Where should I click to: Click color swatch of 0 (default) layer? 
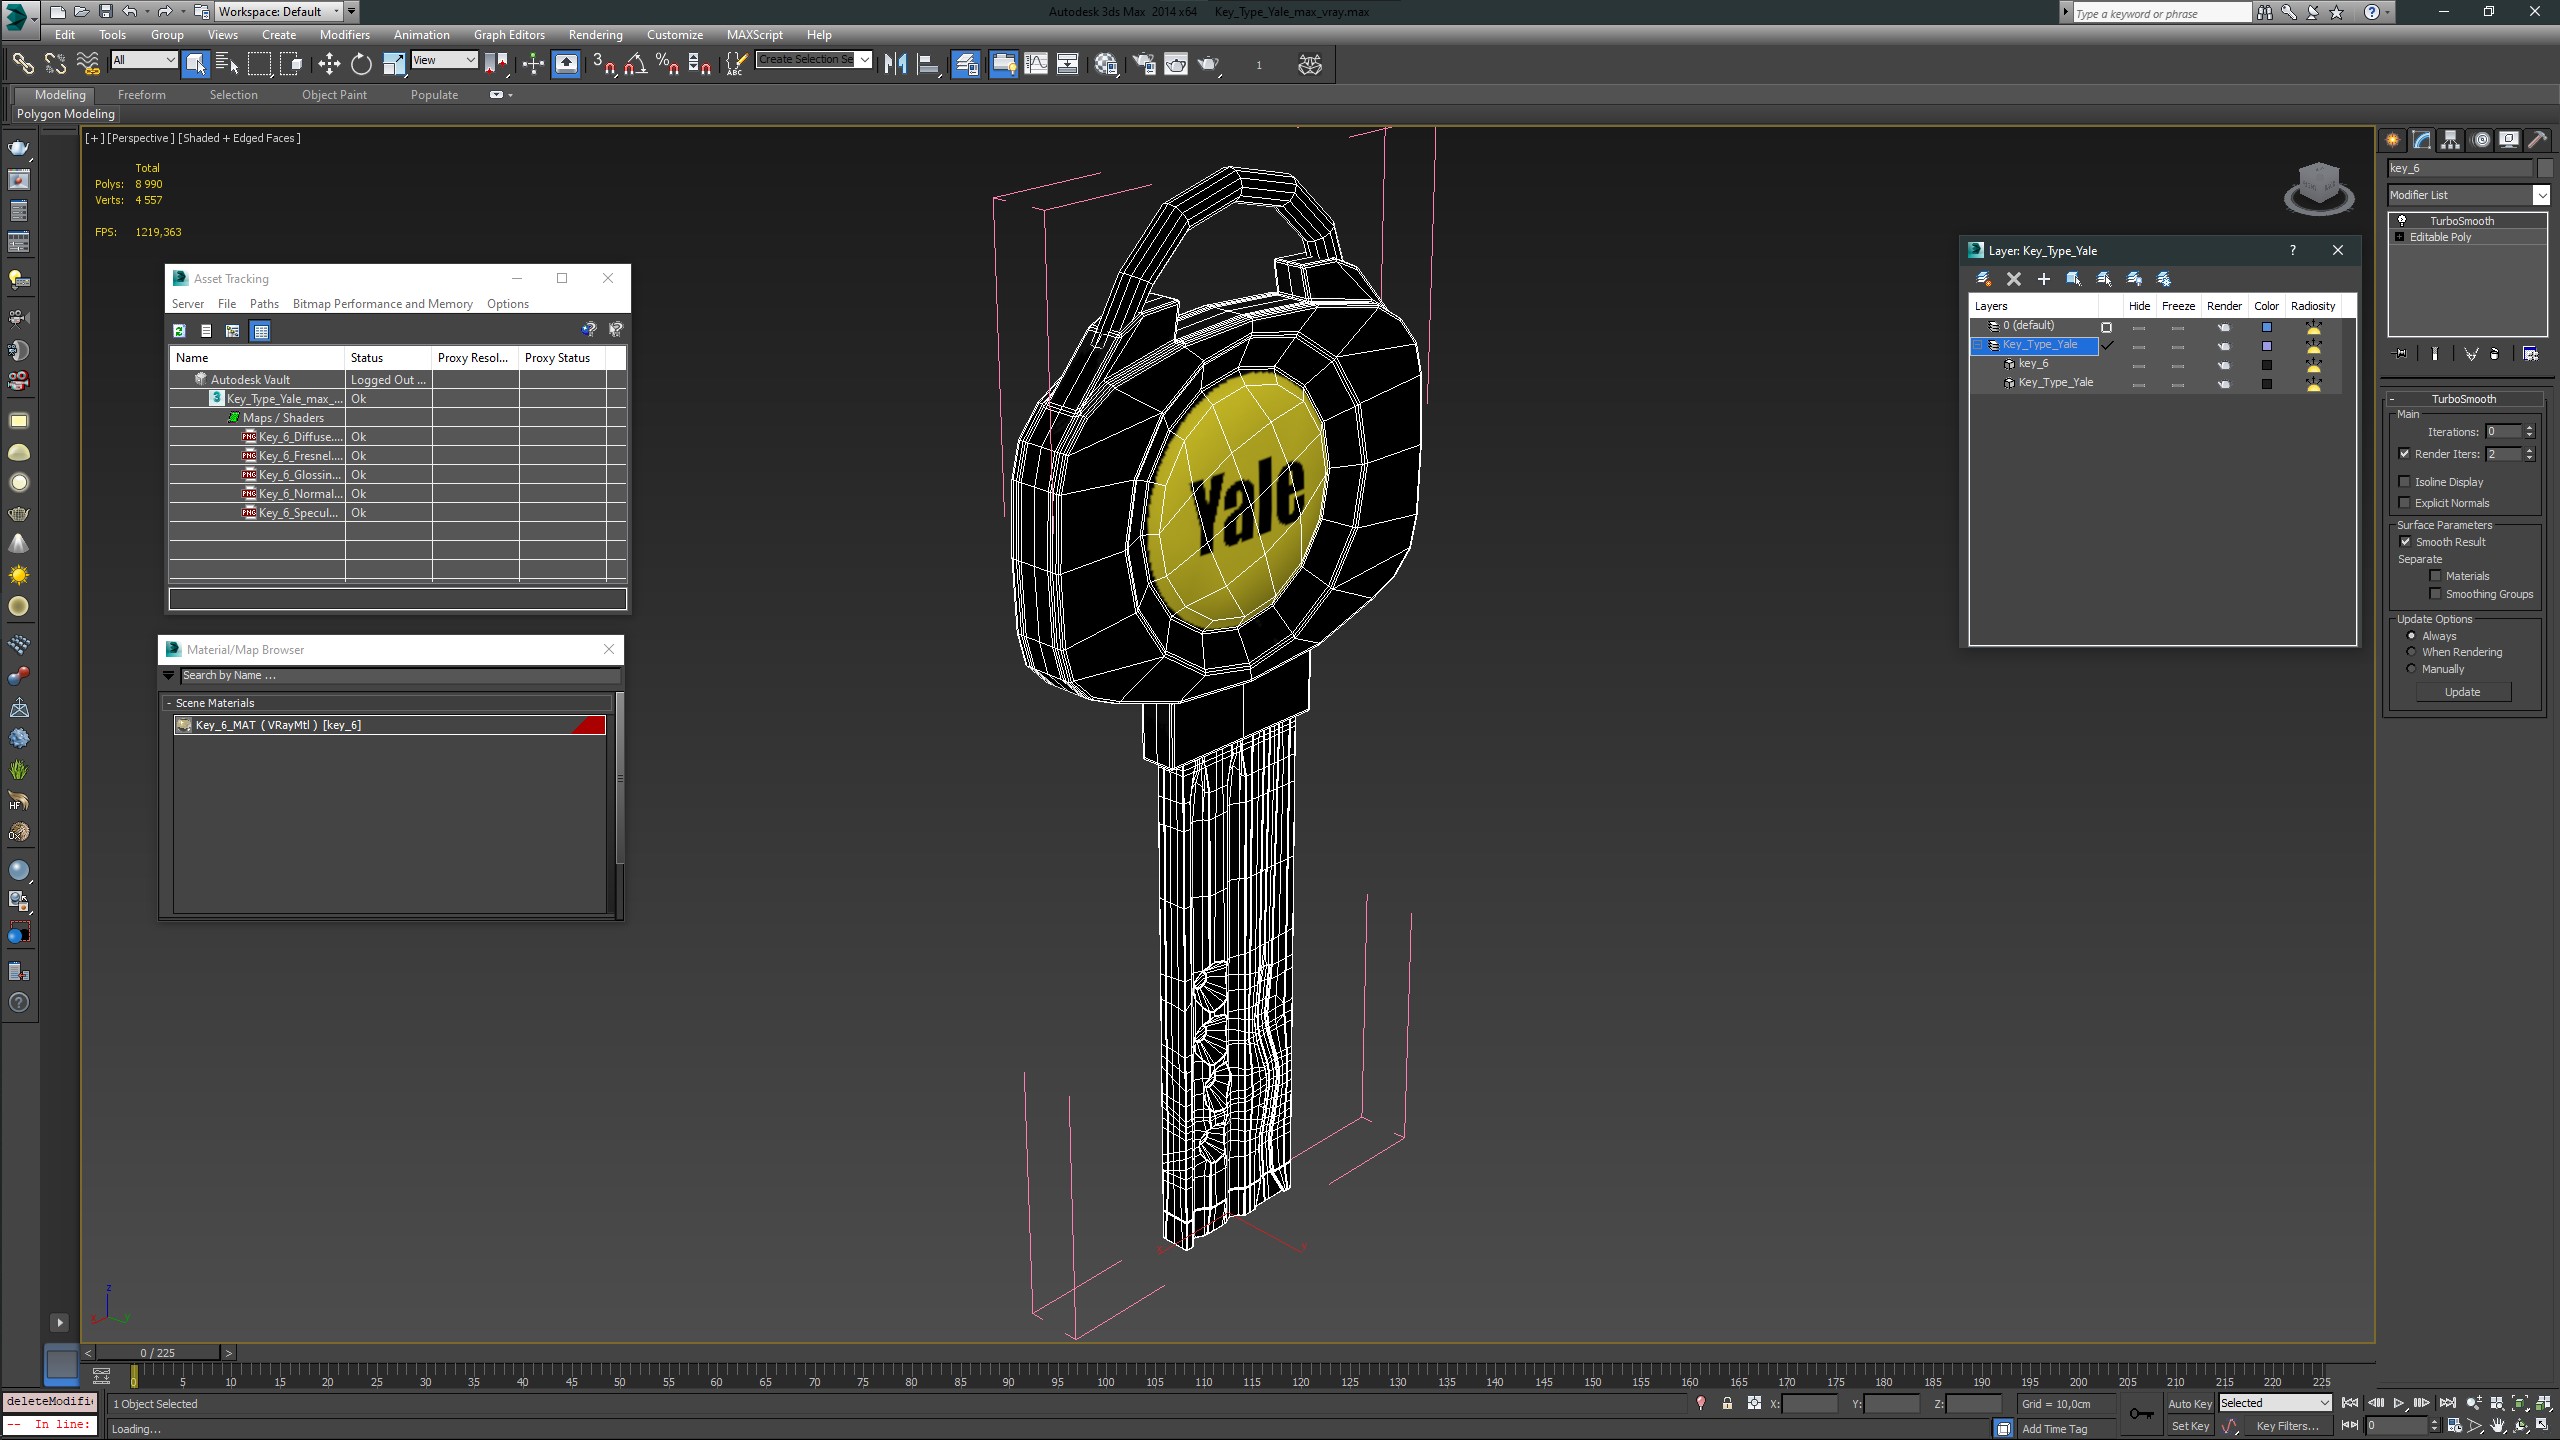pos(2267,327)
